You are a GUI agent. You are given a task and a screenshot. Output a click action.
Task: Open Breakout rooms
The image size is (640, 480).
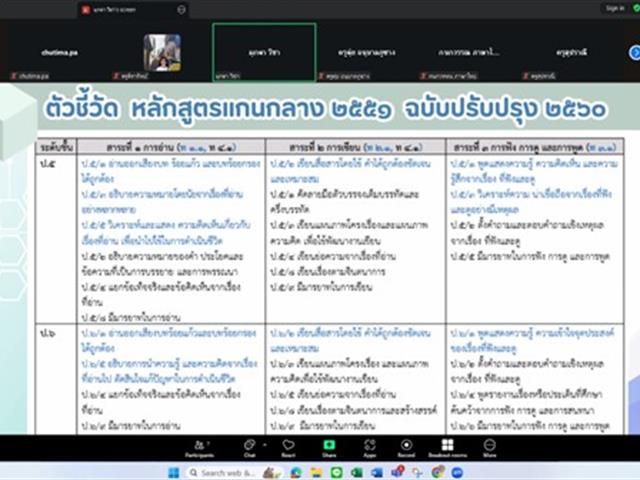point(447,447)
